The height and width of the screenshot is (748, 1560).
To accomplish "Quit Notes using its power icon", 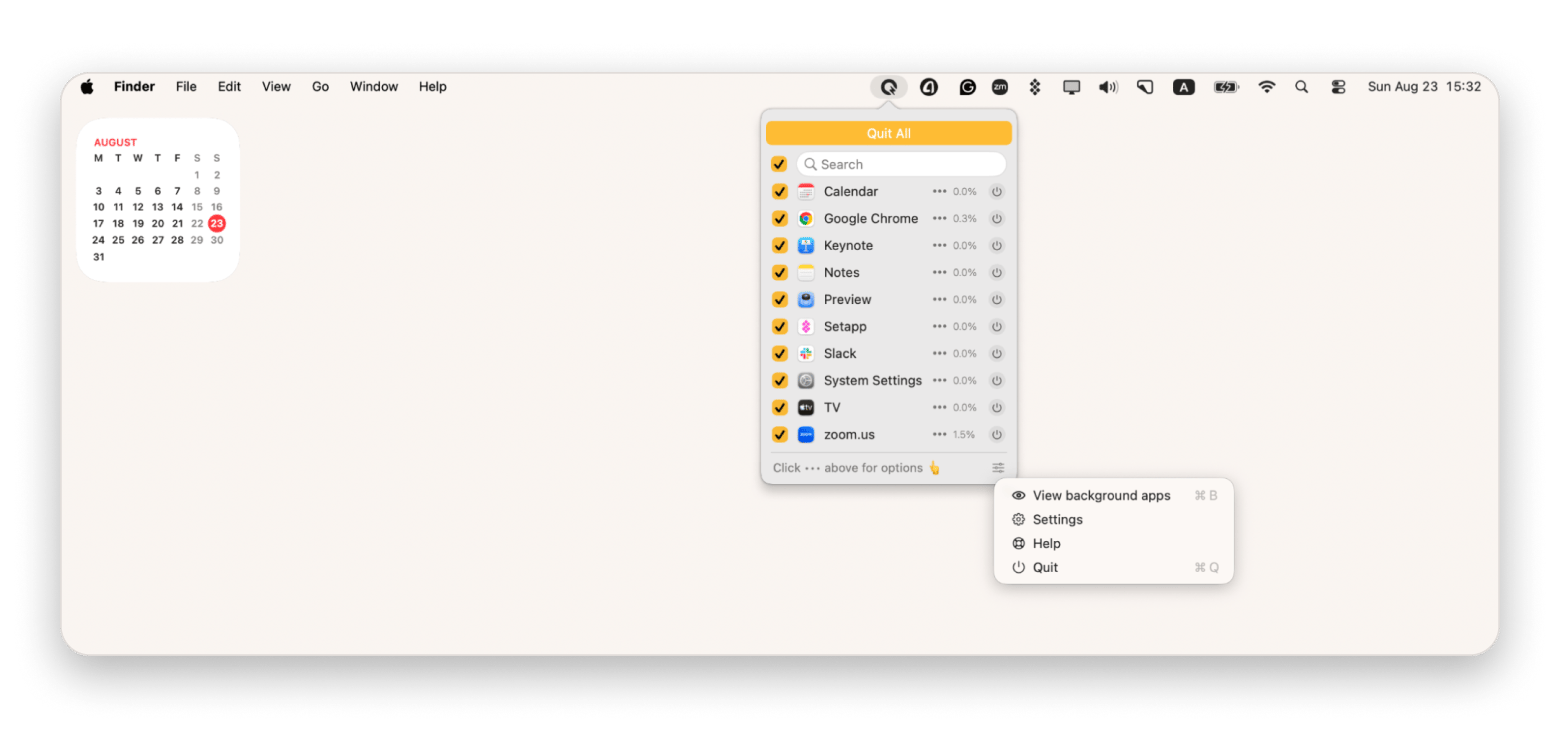I will [996, 273].
